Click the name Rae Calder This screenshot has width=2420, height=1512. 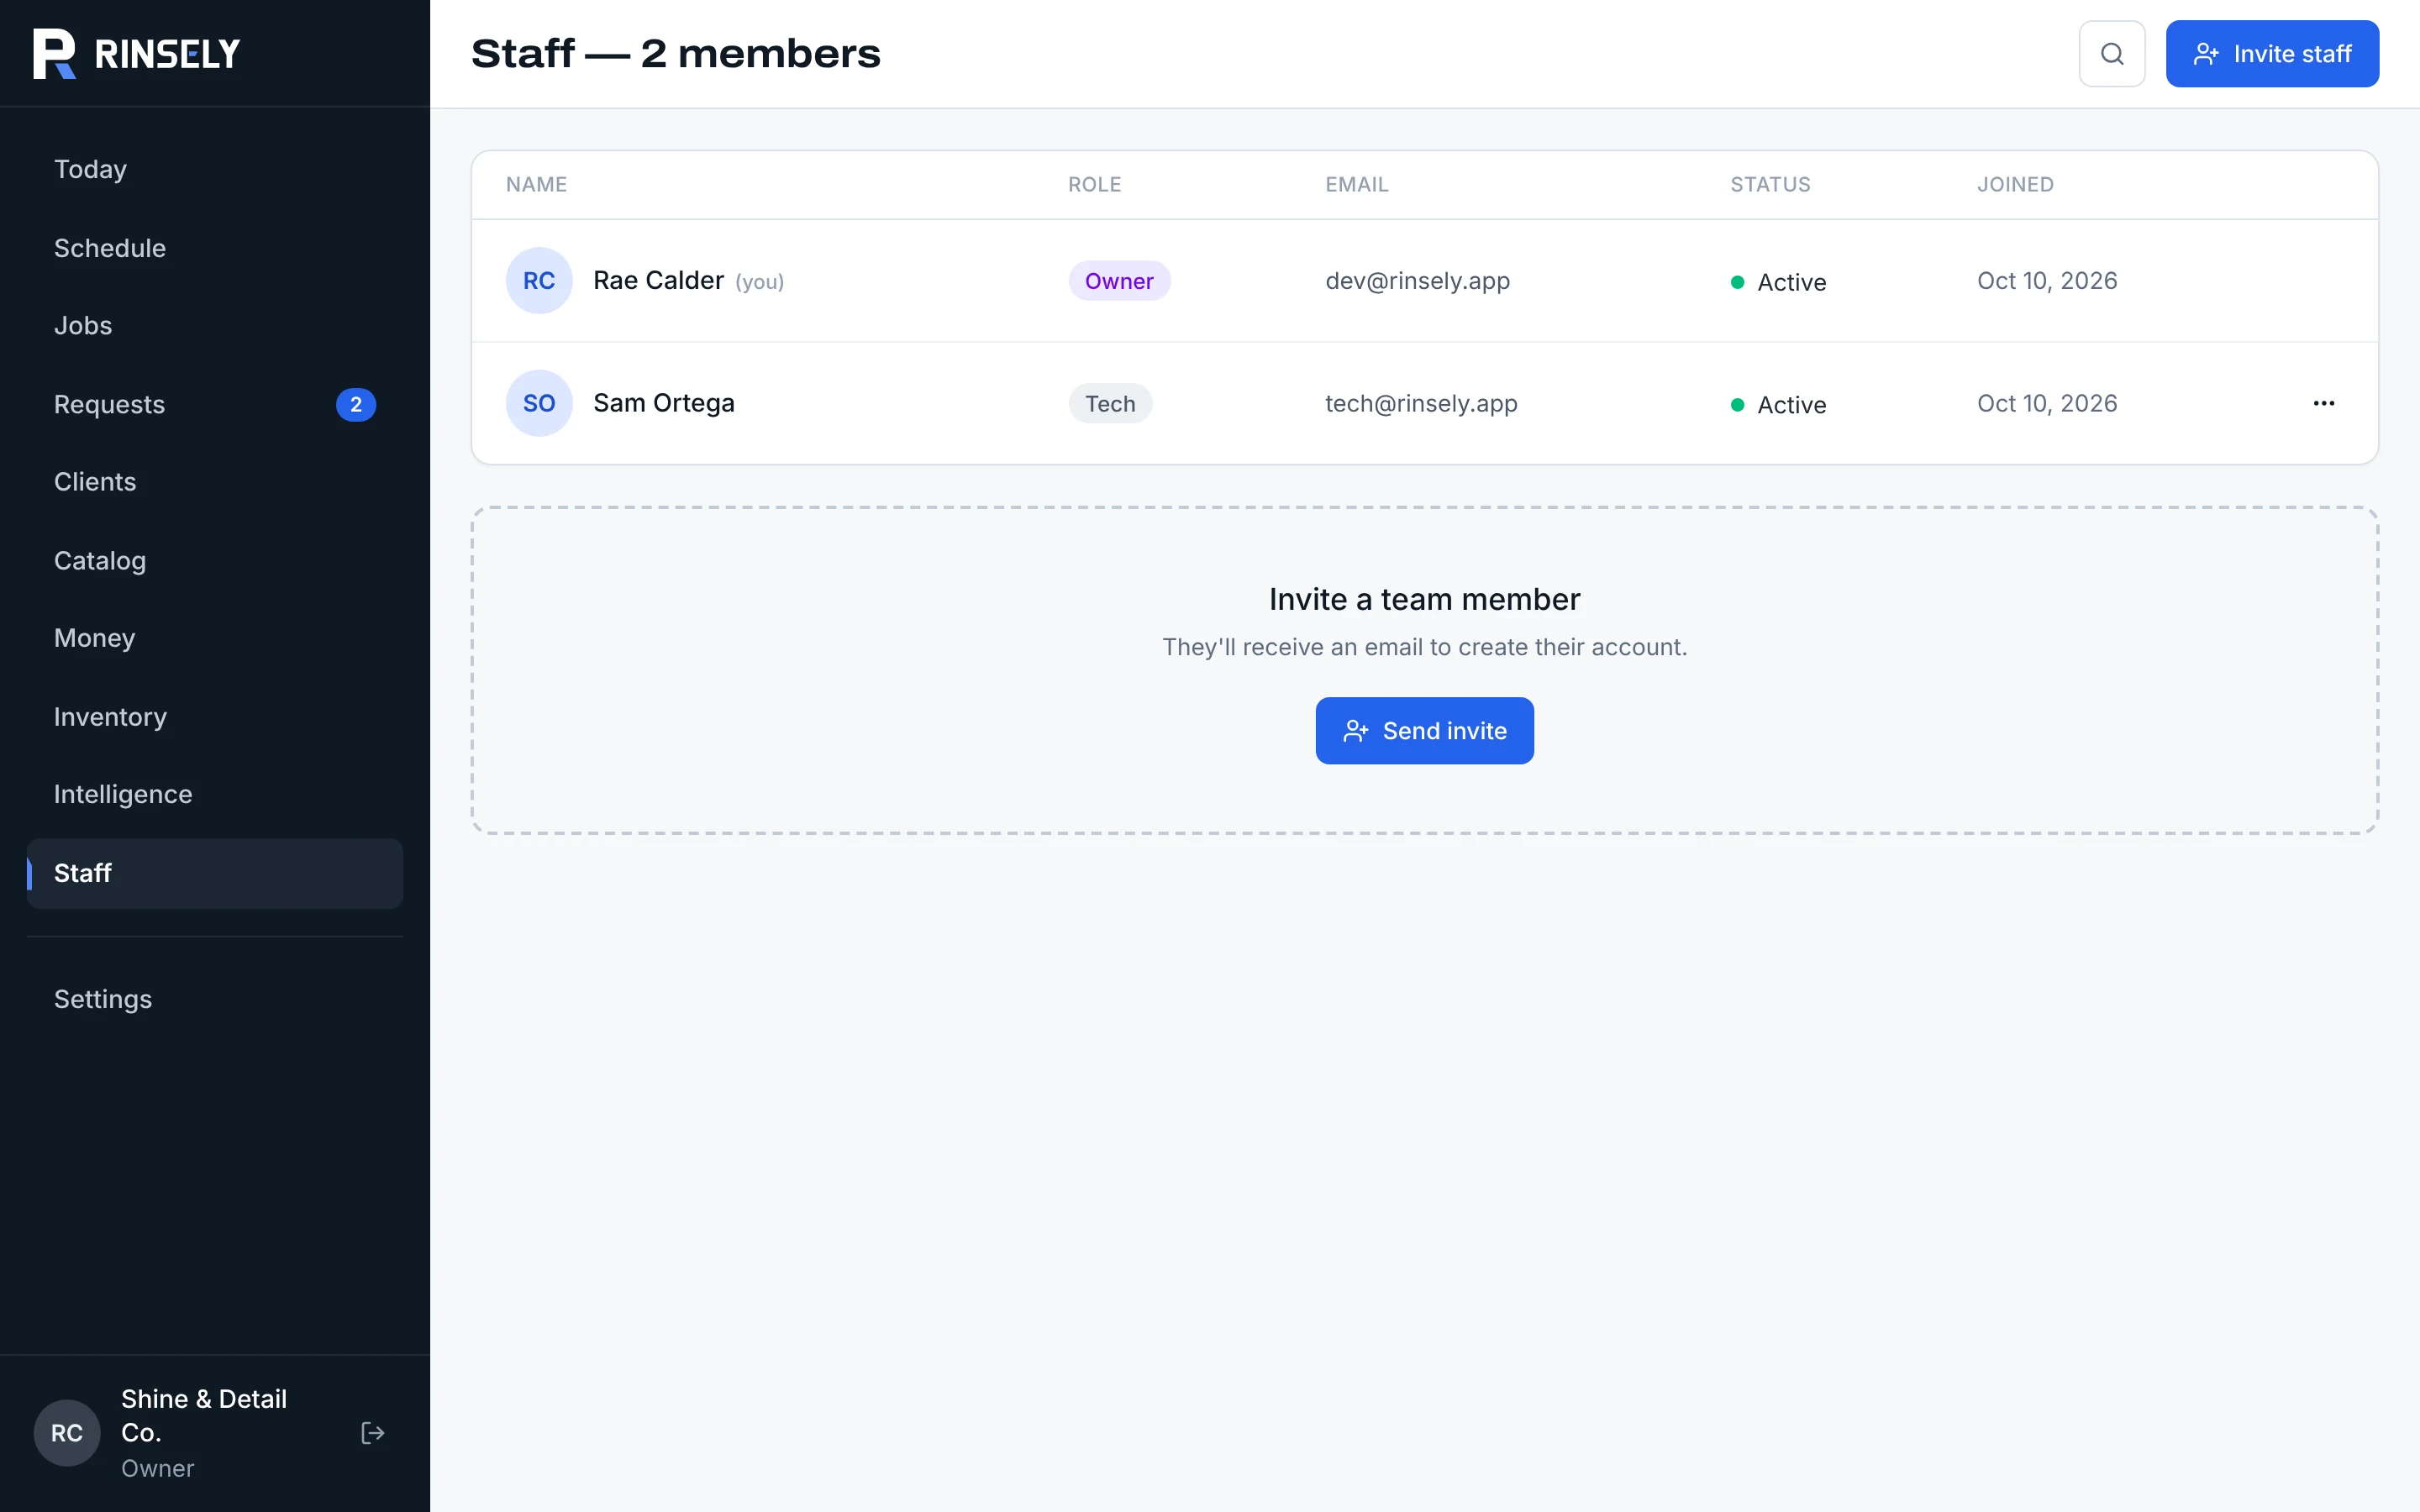658,281
